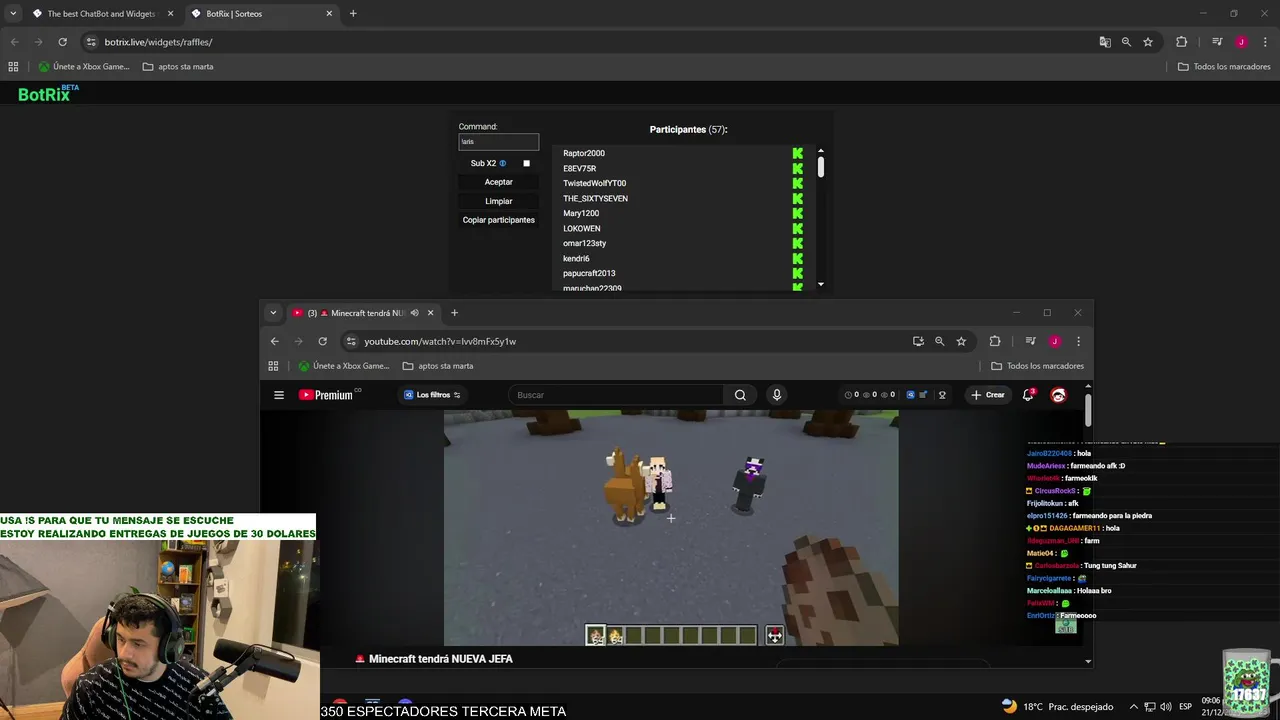Viewport: 1280px width, 720px height.
Task: Click participants list scroll-down arrow
Action: pos(821,284)
